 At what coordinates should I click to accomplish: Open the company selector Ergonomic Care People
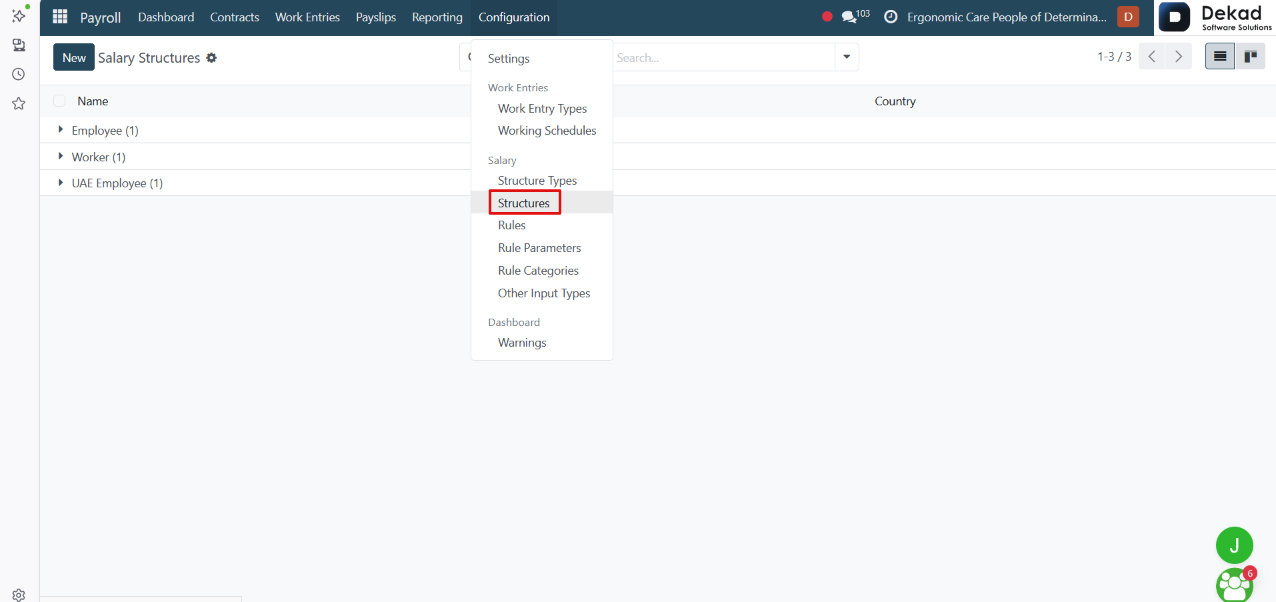pos(1006,17)
